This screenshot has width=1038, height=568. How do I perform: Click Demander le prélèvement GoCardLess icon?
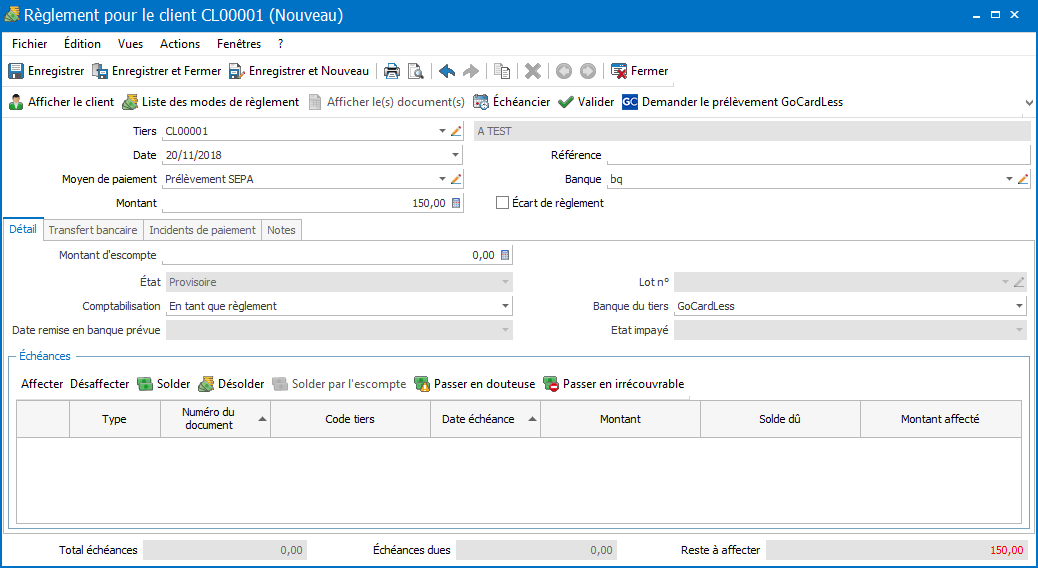(x=630, y=102)
